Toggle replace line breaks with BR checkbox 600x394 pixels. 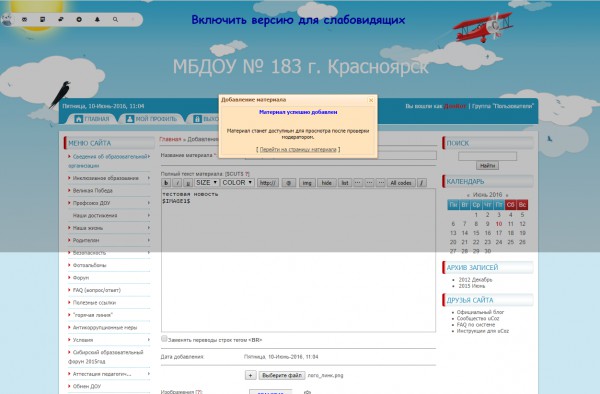tap(164, 339)
